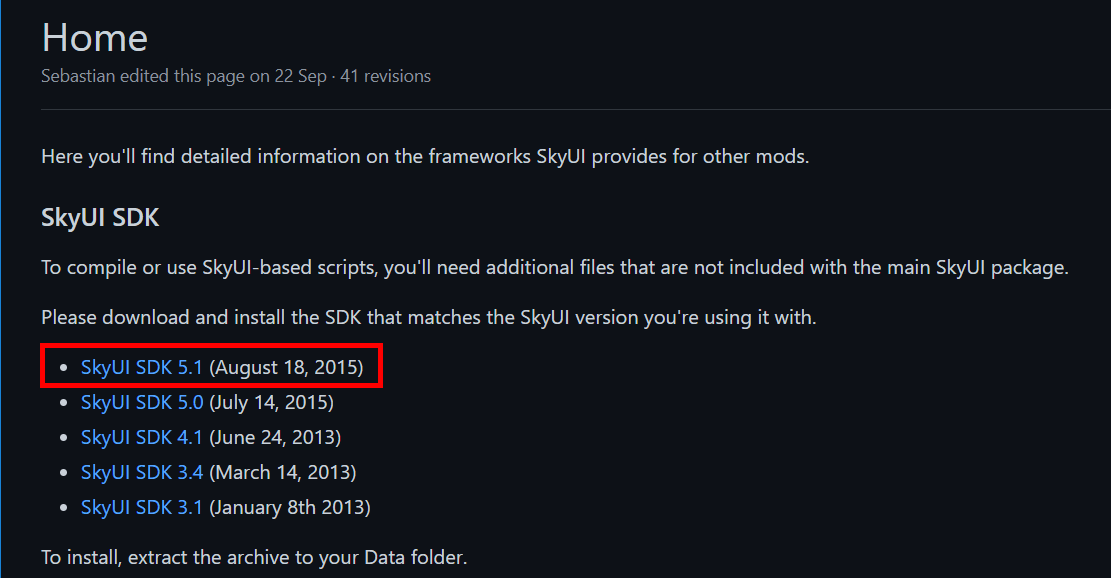Click the Home page title
This screenshot has width=1111, height=578.
click(x=95, y=38)
